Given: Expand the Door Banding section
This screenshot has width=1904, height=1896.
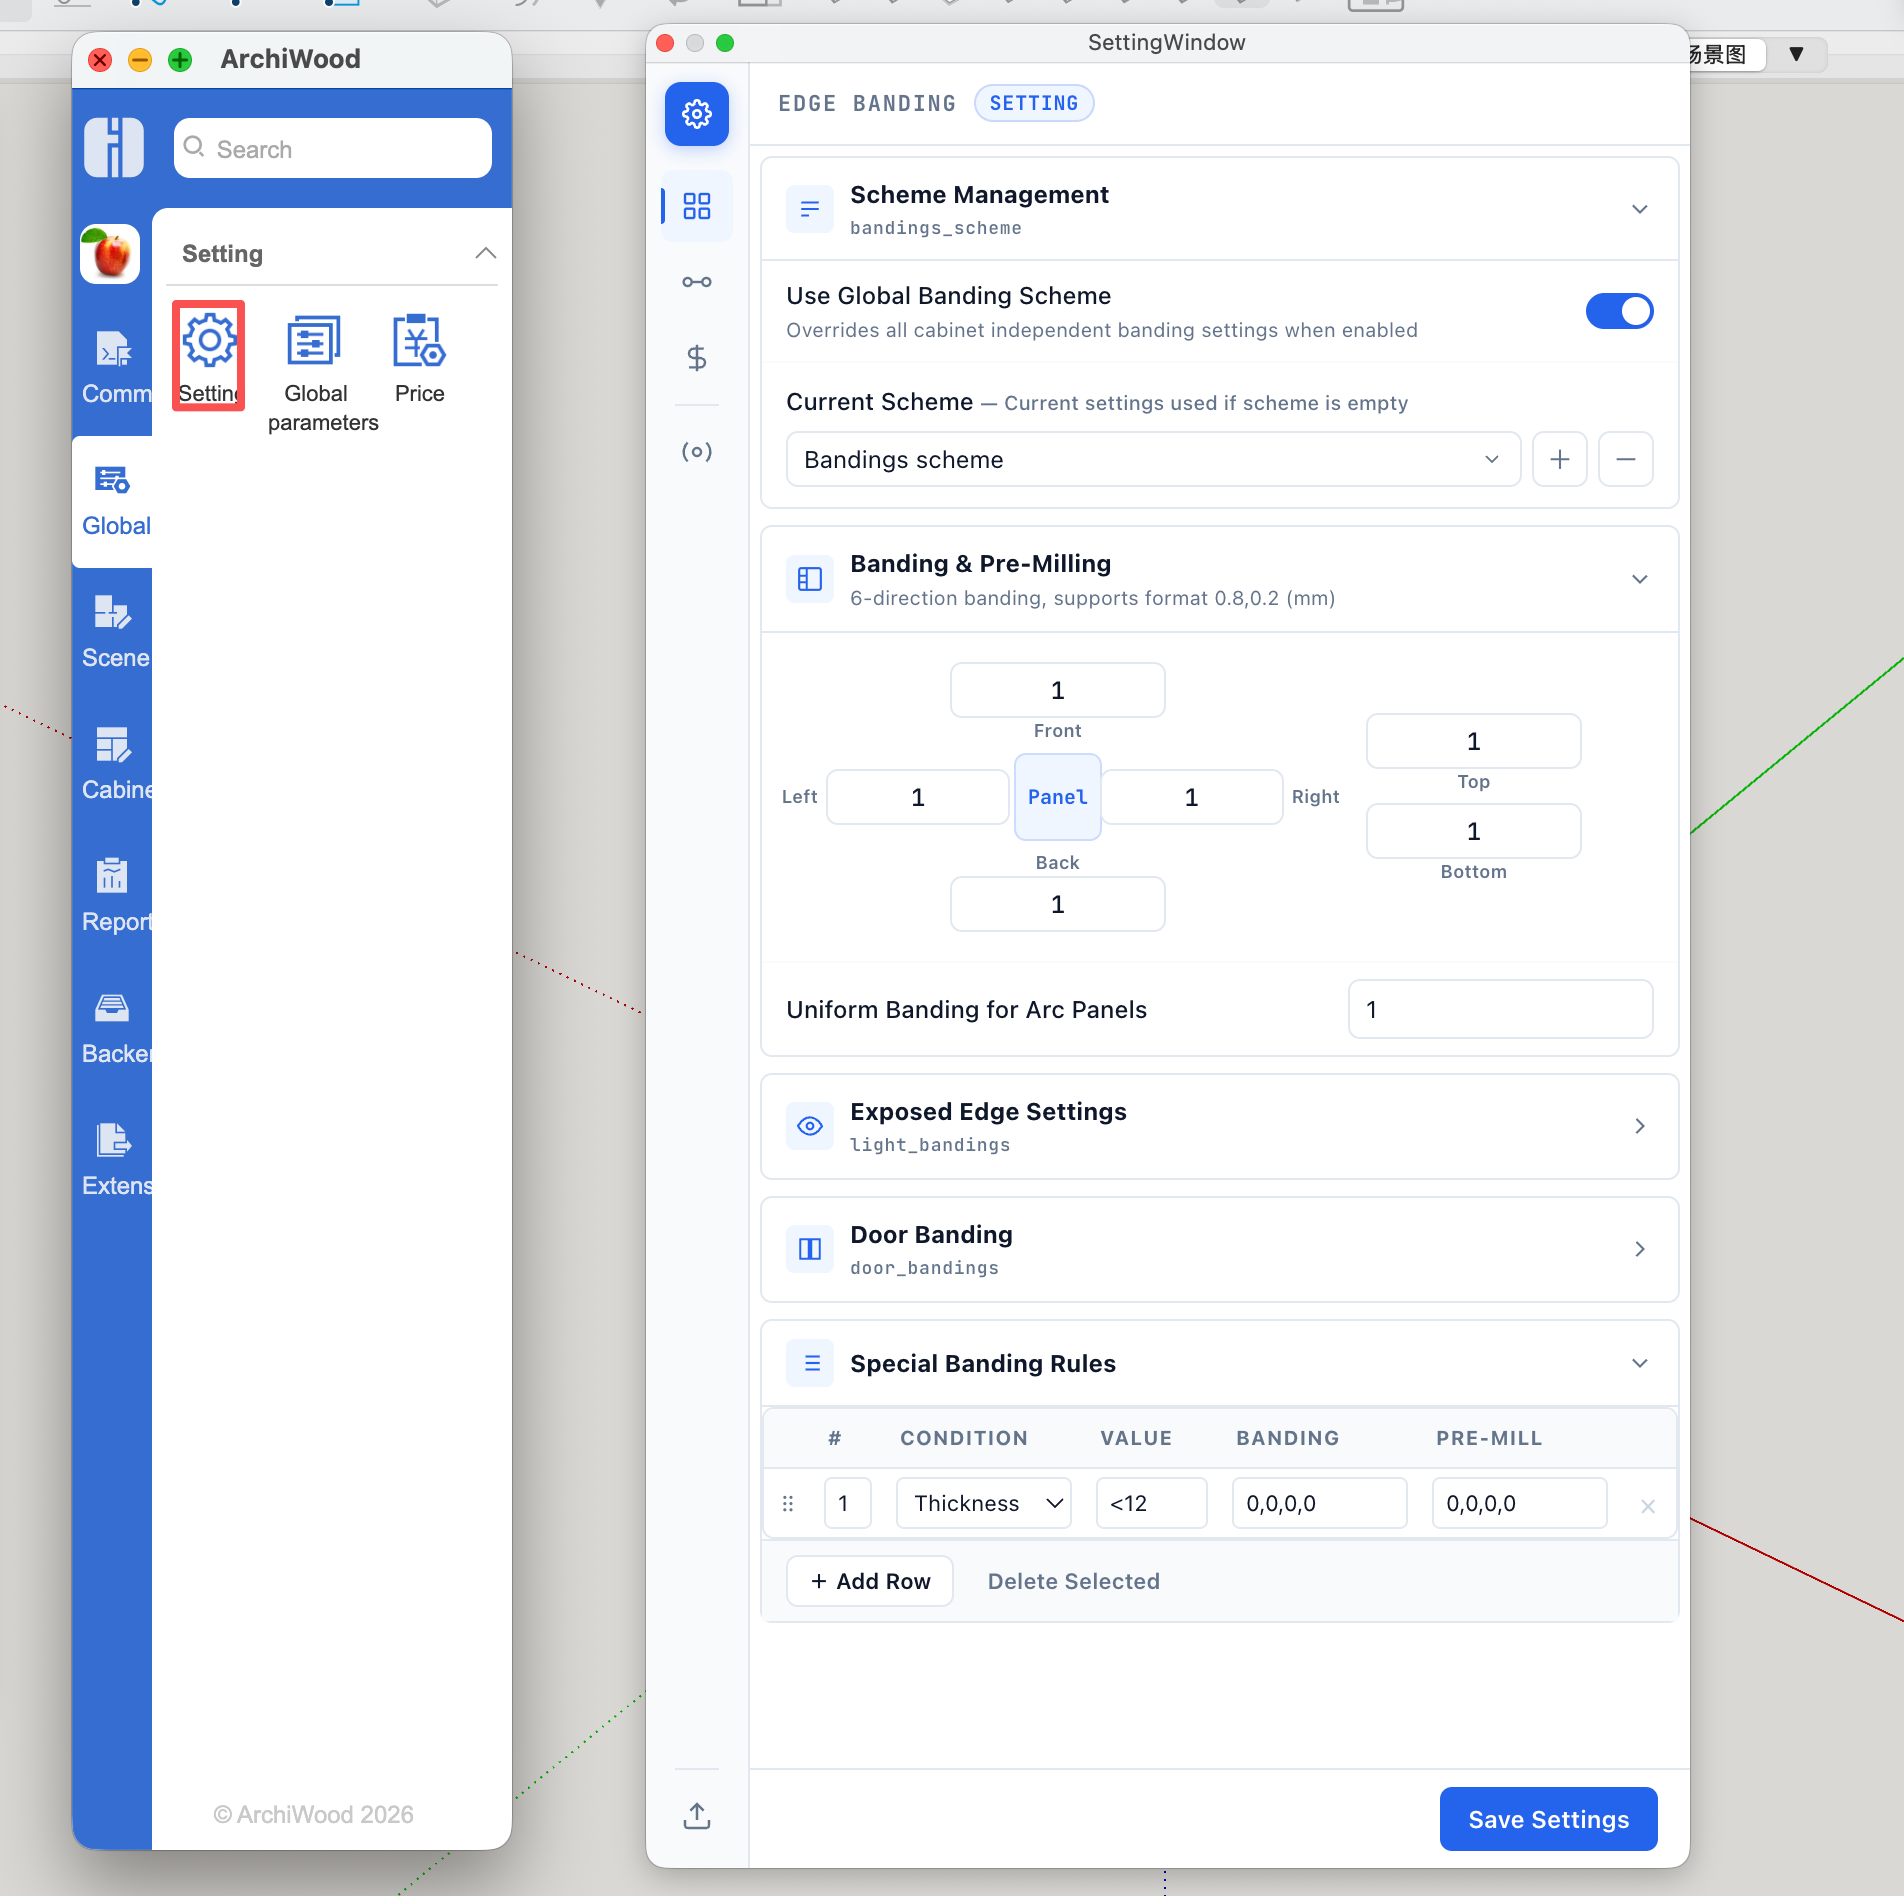Looking at the screenshot, I should (x=1640, y=1249).
